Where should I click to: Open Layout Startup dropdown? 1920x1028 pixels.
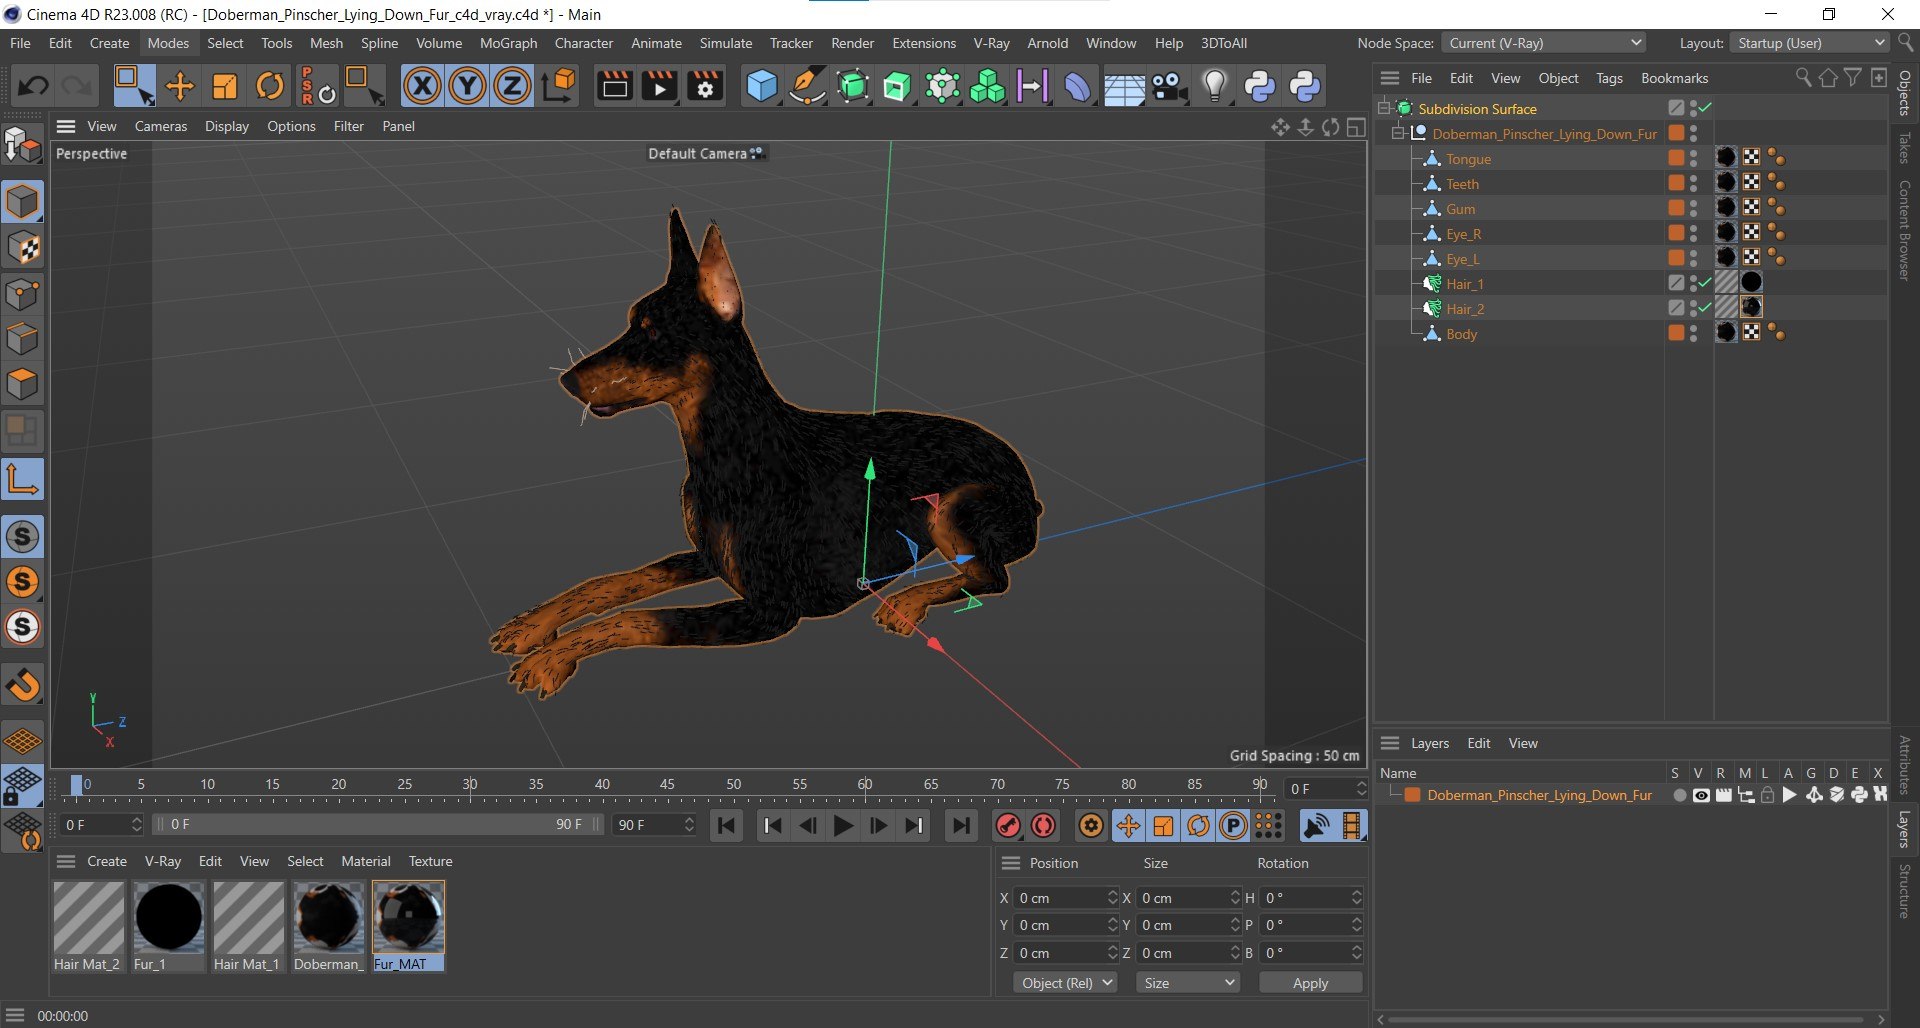(1810, 43)
